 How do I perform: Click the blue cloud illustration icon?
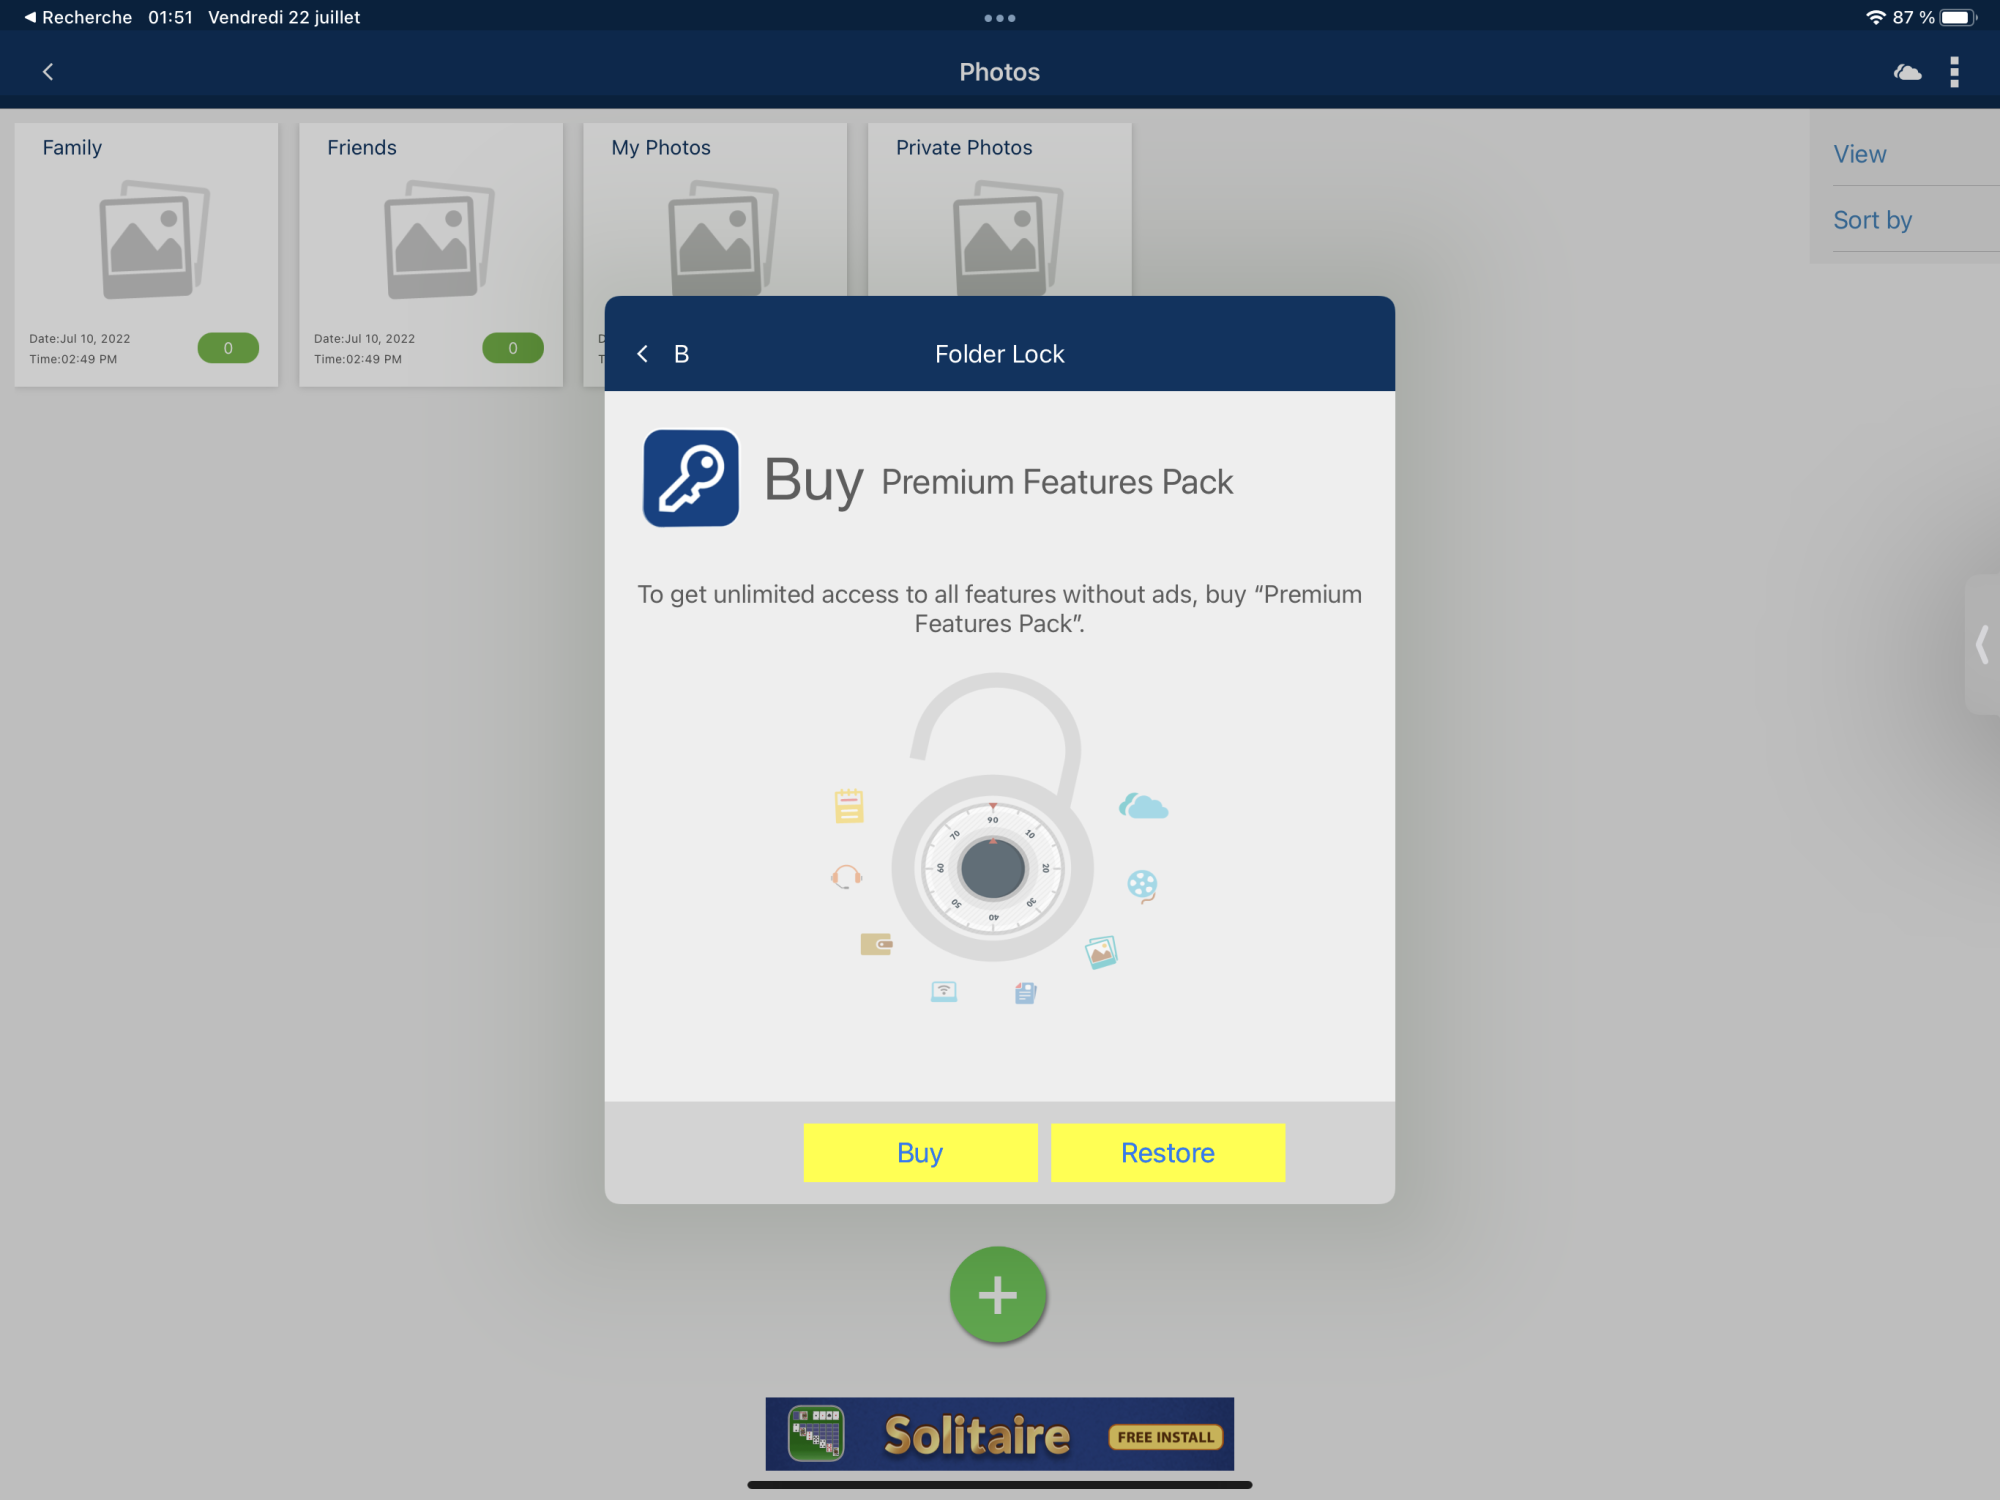coord(1143,805)
